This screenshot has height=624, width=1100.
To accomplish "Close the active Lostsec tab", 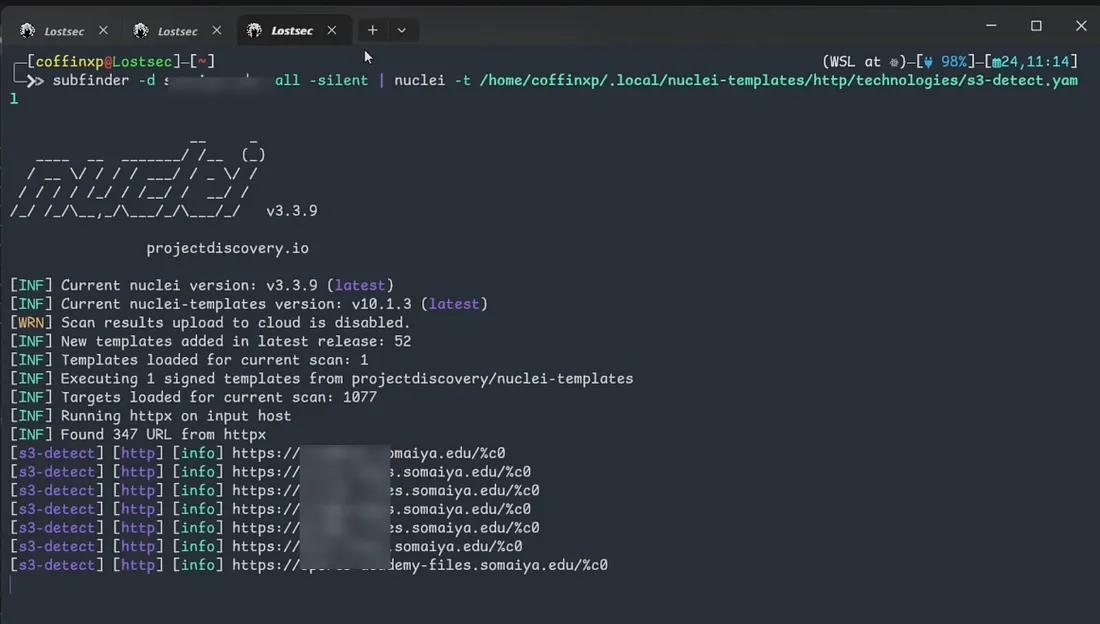I will tap(332, 30).
